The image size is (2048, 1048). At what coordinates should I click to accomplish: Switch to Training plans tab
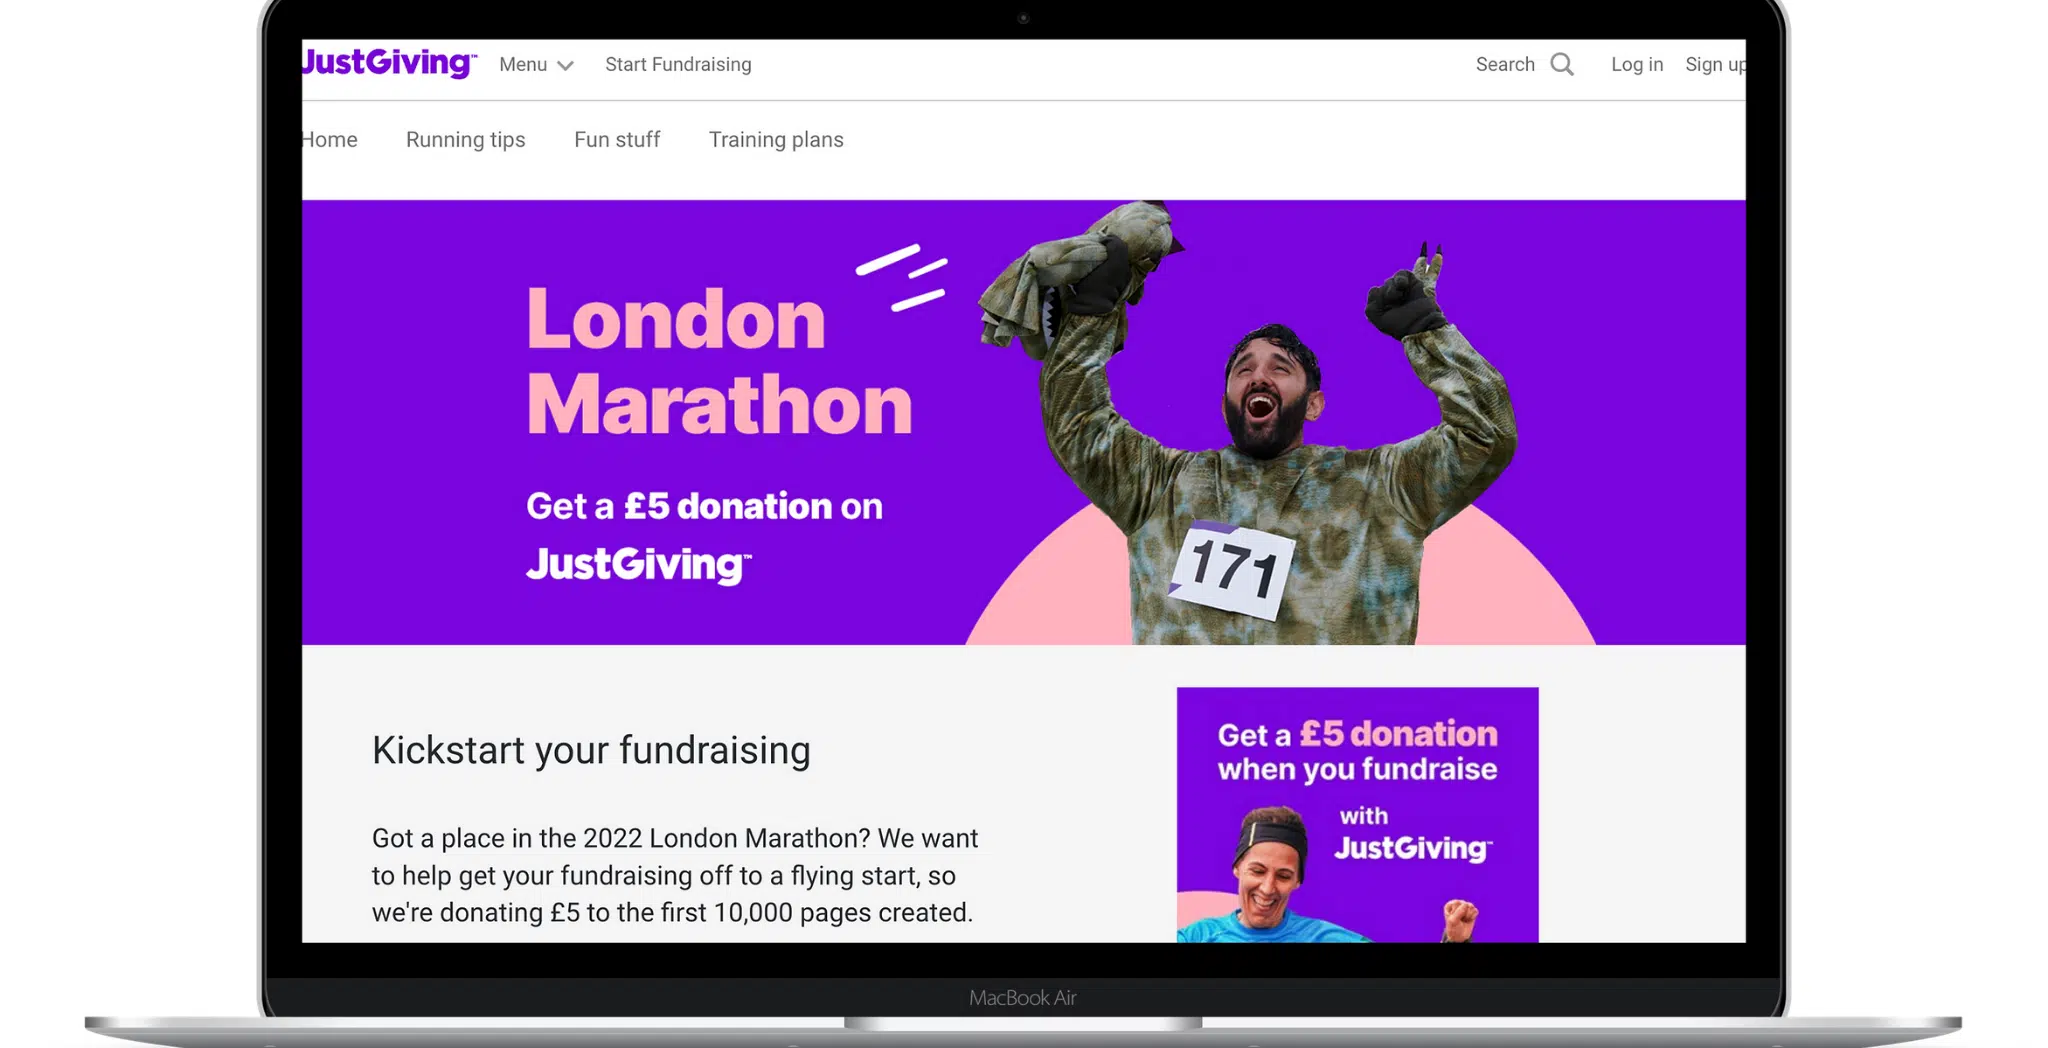pyautogui.click(x=776, y=140)
